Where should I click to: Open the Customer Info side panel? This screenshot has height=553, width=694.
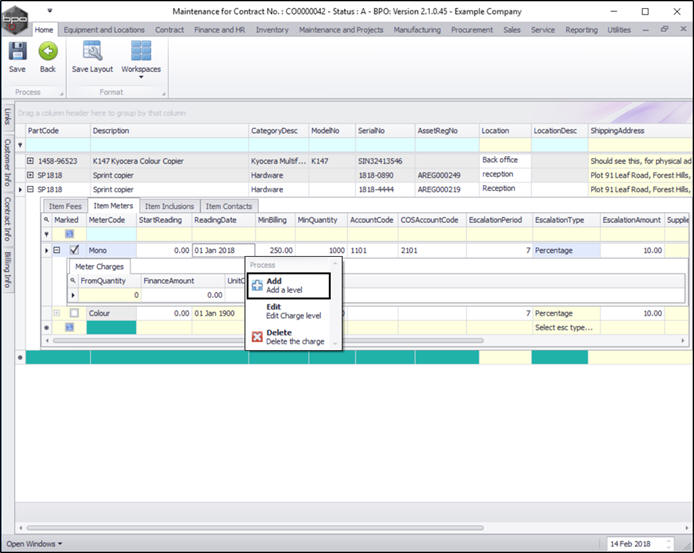point(7,163)
